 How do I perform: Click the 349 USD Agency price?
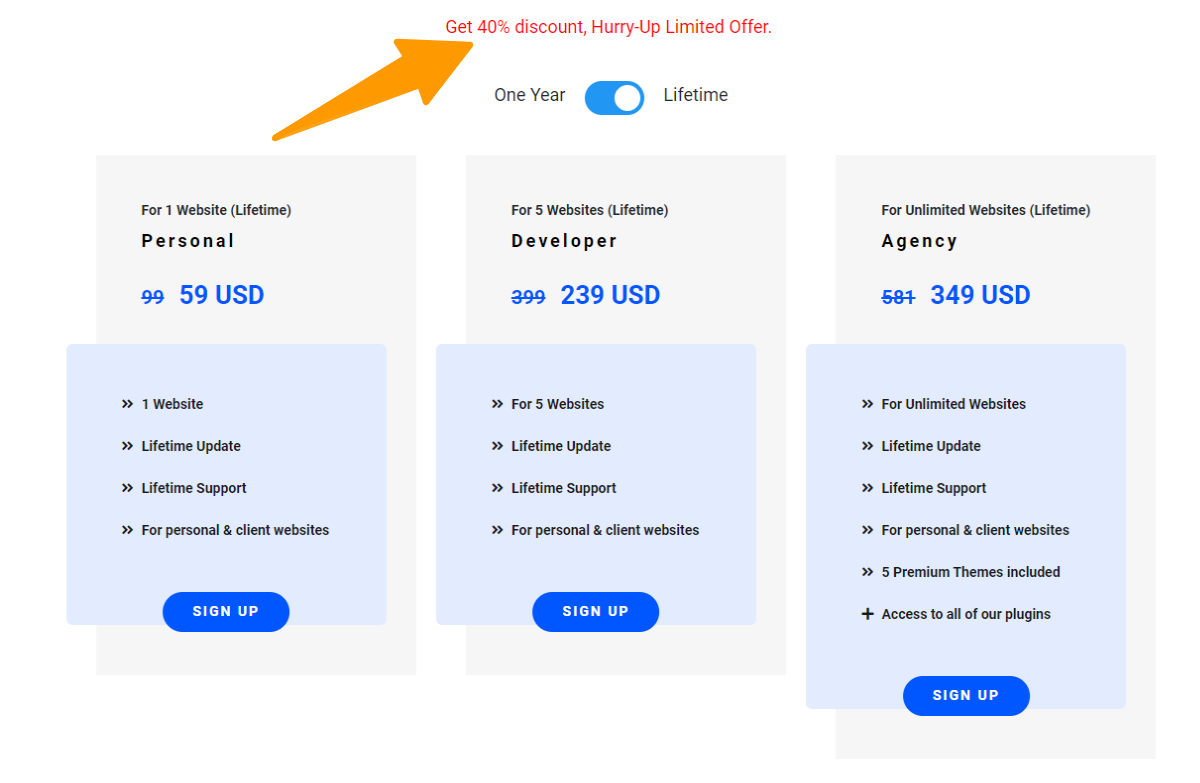click(980, 295)
